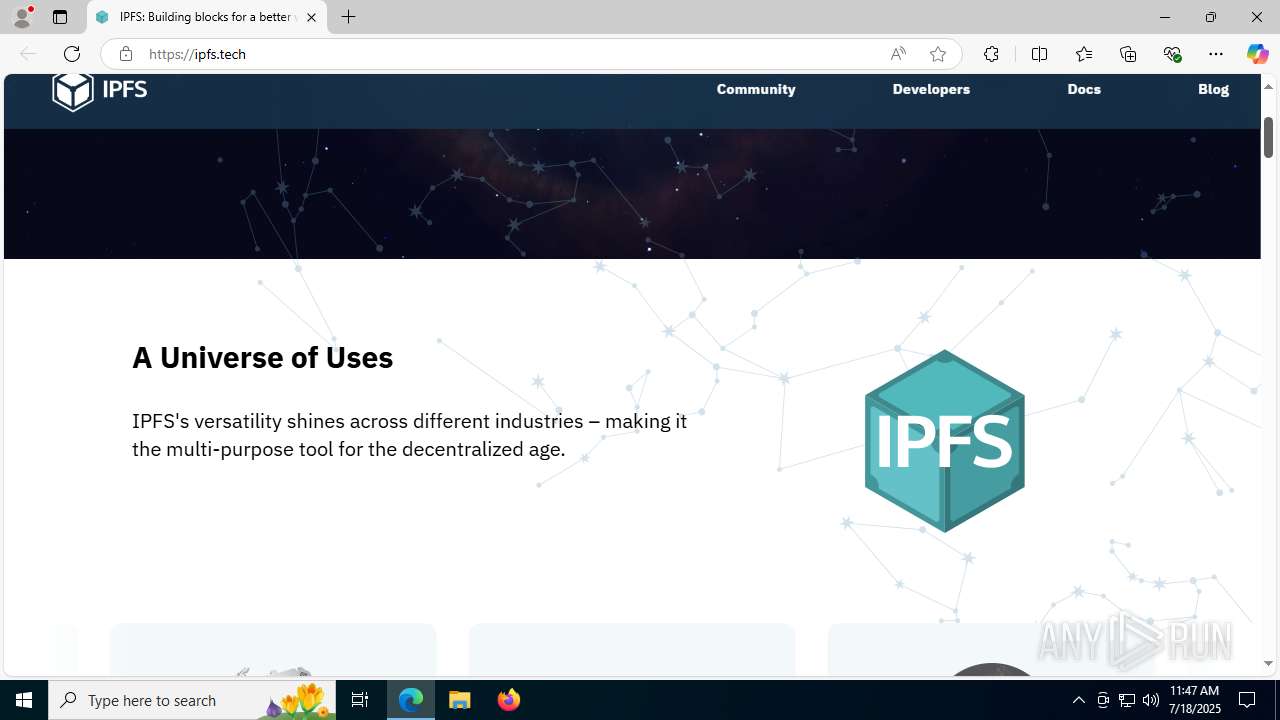The width and height of the screenshot is (1280, 720).
Task: Open volume control speaker icon
Action: tap(1151, 700)
